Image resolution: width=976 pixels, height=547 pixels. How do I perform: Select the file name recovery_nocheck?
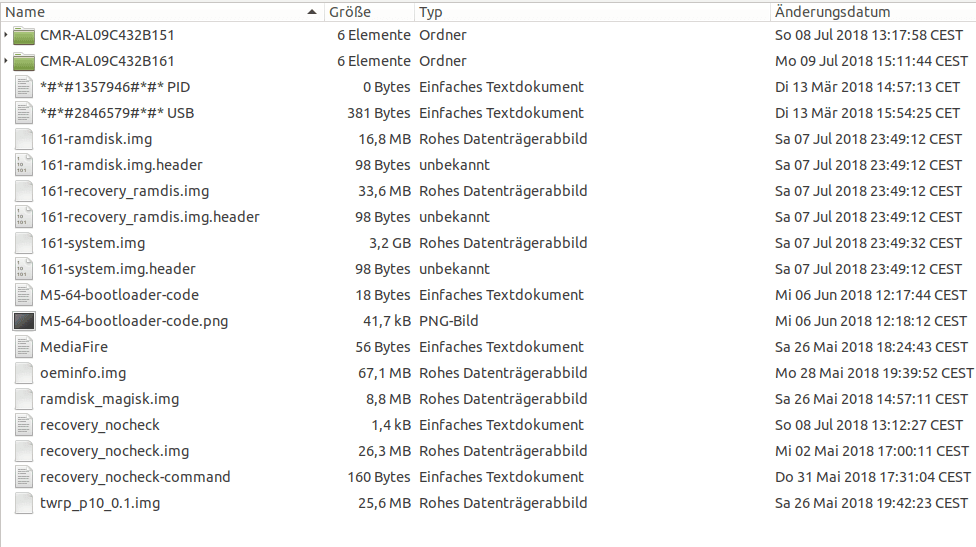coord(100,426)
